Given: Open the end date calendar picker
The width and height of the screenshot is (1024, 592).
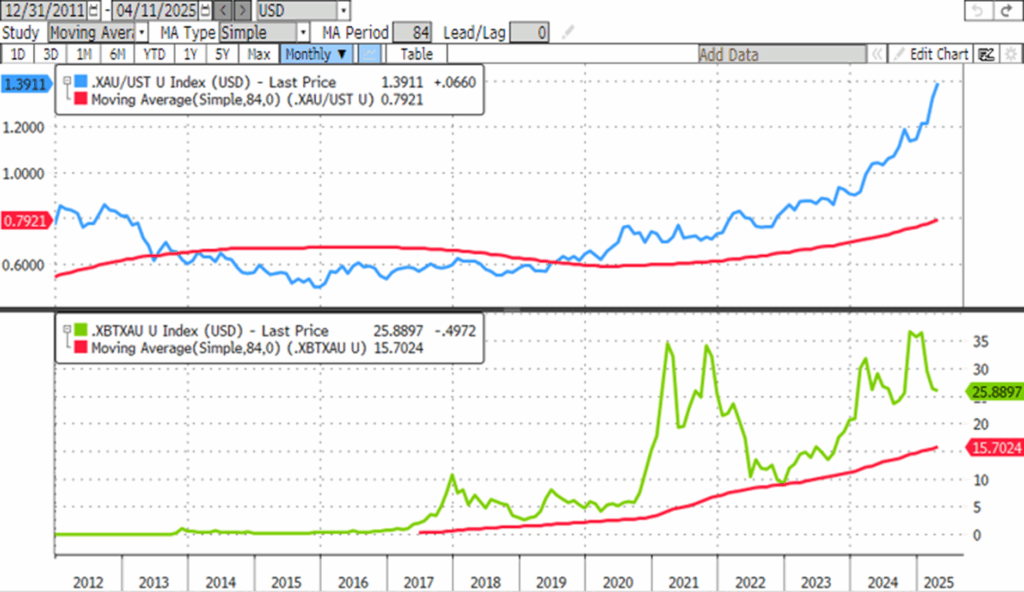Looking at the screenshot, I should tap(203, 11).
